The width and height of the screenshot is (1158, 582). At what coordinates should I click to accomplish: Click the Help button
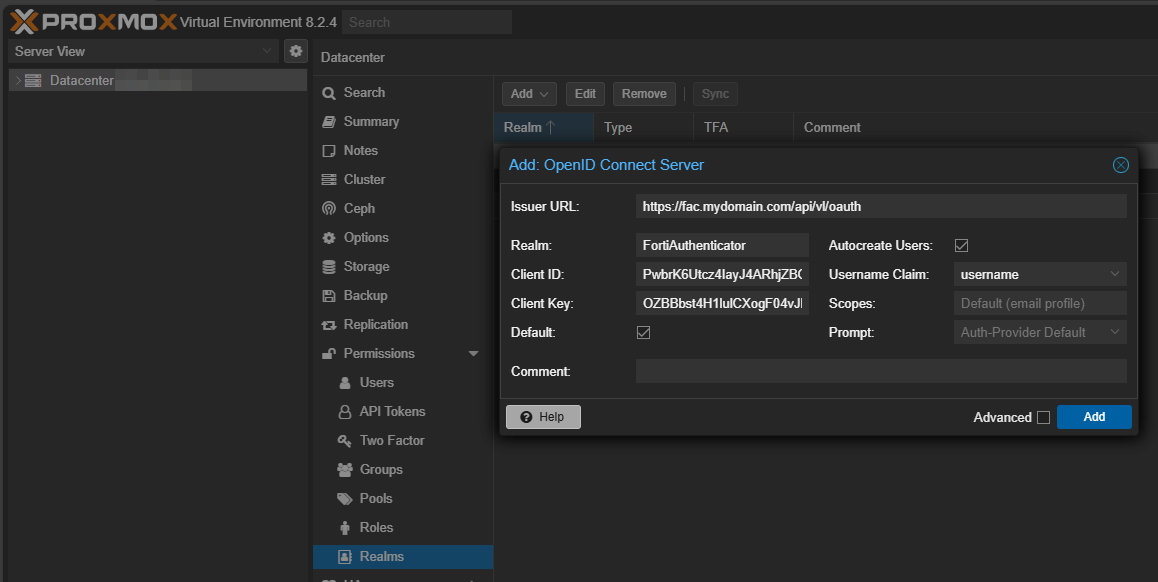(x=543, y=417)
